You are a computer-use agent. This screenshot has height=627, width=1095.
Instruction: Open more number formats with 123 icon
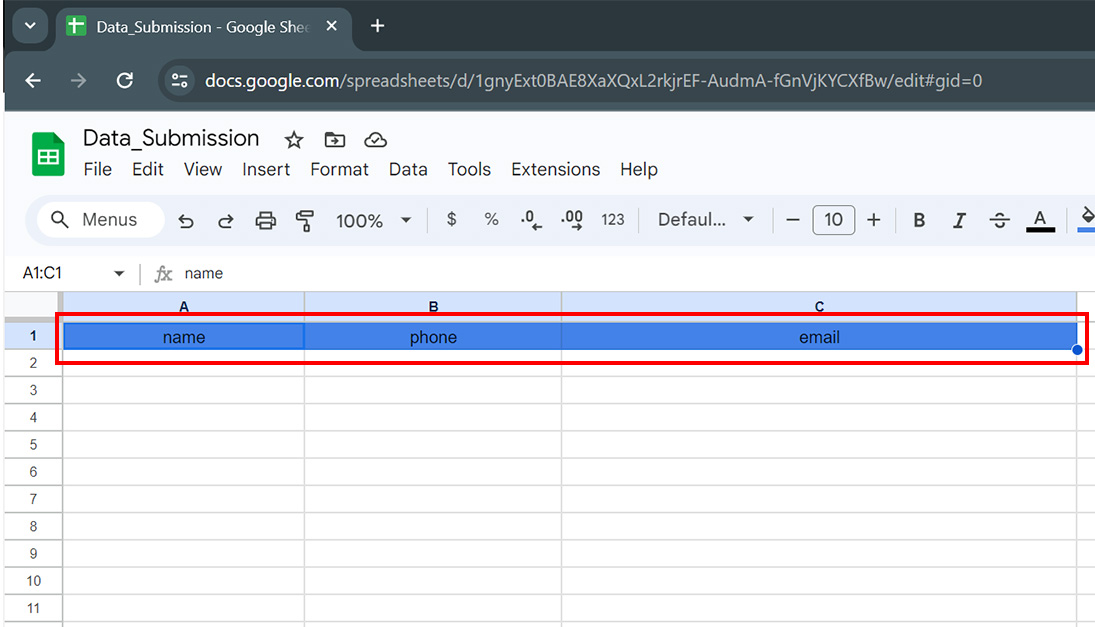(612, 220)
